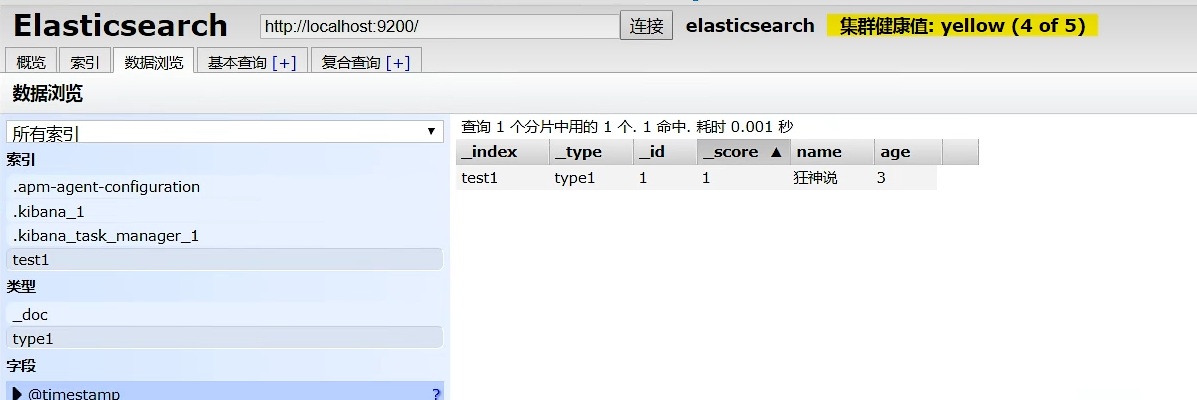Viewport: 1197px width, 400px height.
Task: Switch to the 索引 tab
Action: (x=85, y=62)
